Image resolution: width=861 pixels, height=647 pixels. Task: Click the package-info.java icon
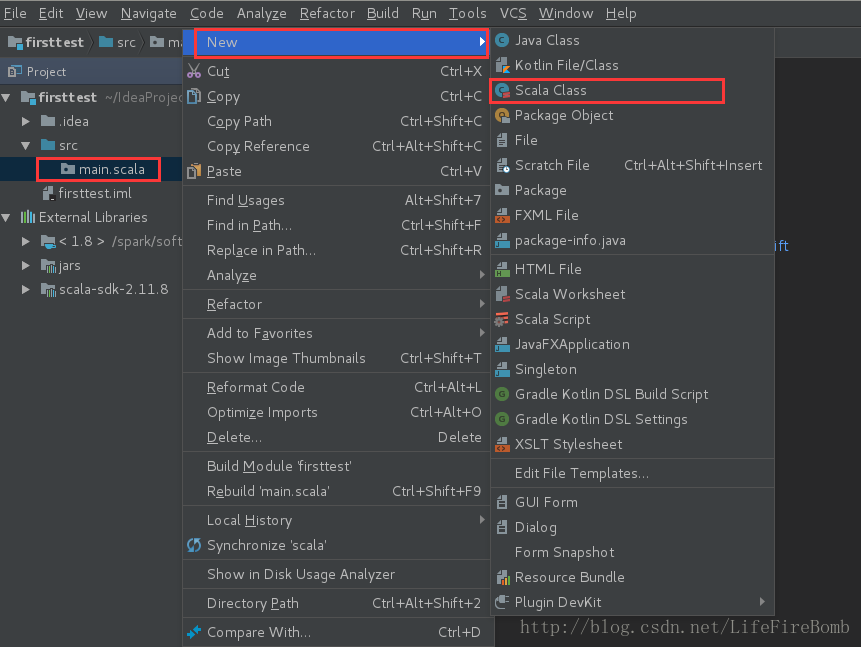(502, 241)
